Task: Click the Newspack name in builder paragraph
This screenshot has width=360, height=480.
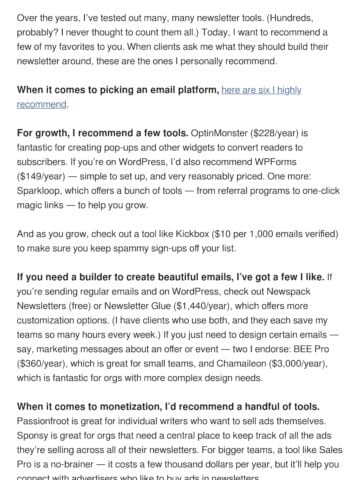Action: [x=288, y=291]
